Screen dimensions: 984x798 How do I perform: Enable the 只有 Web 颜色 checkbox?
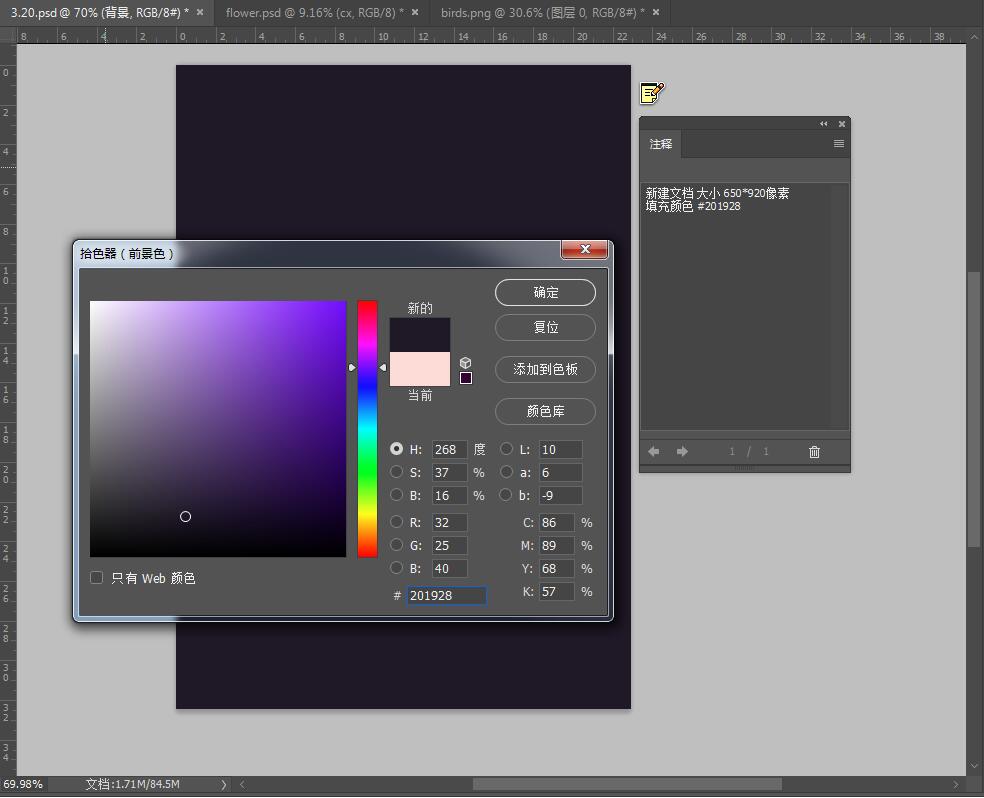tap(97, 577)
